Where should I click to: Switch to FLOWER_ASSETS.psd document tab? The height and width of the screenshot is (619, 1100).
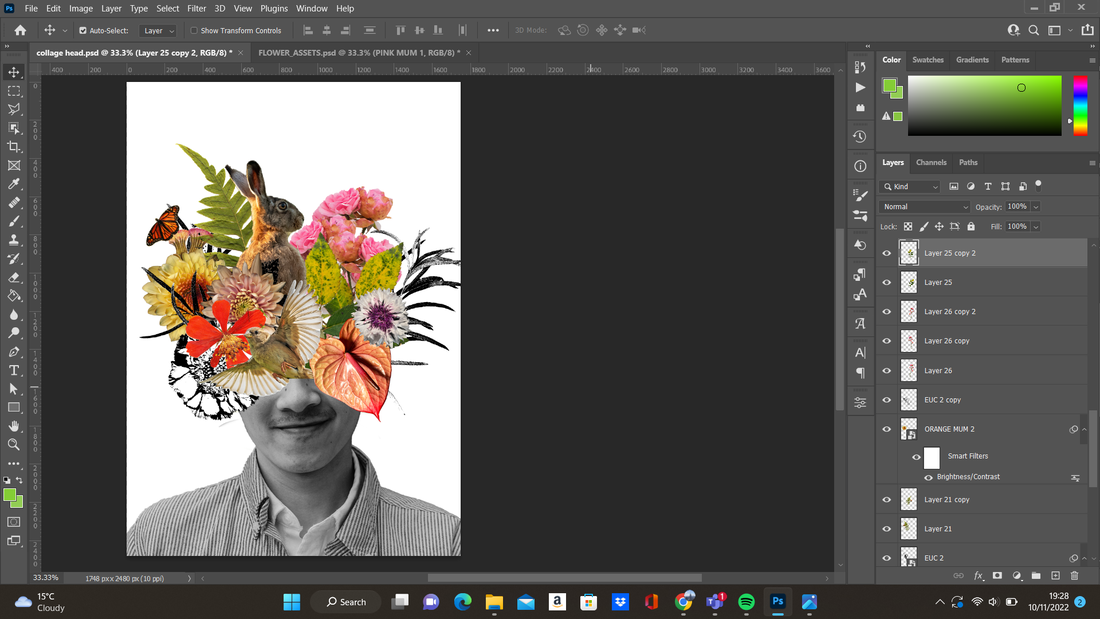click(x=359, y=53)
